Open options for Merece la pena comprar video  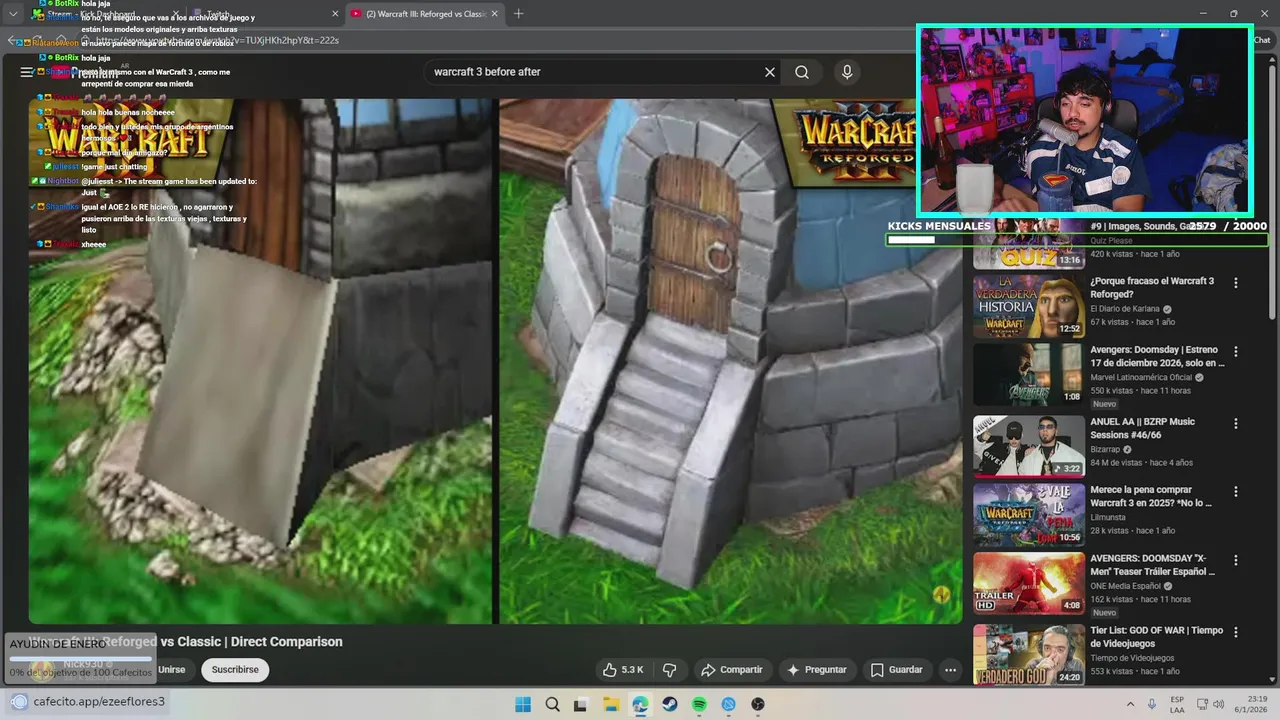[x=1235, y=491]
